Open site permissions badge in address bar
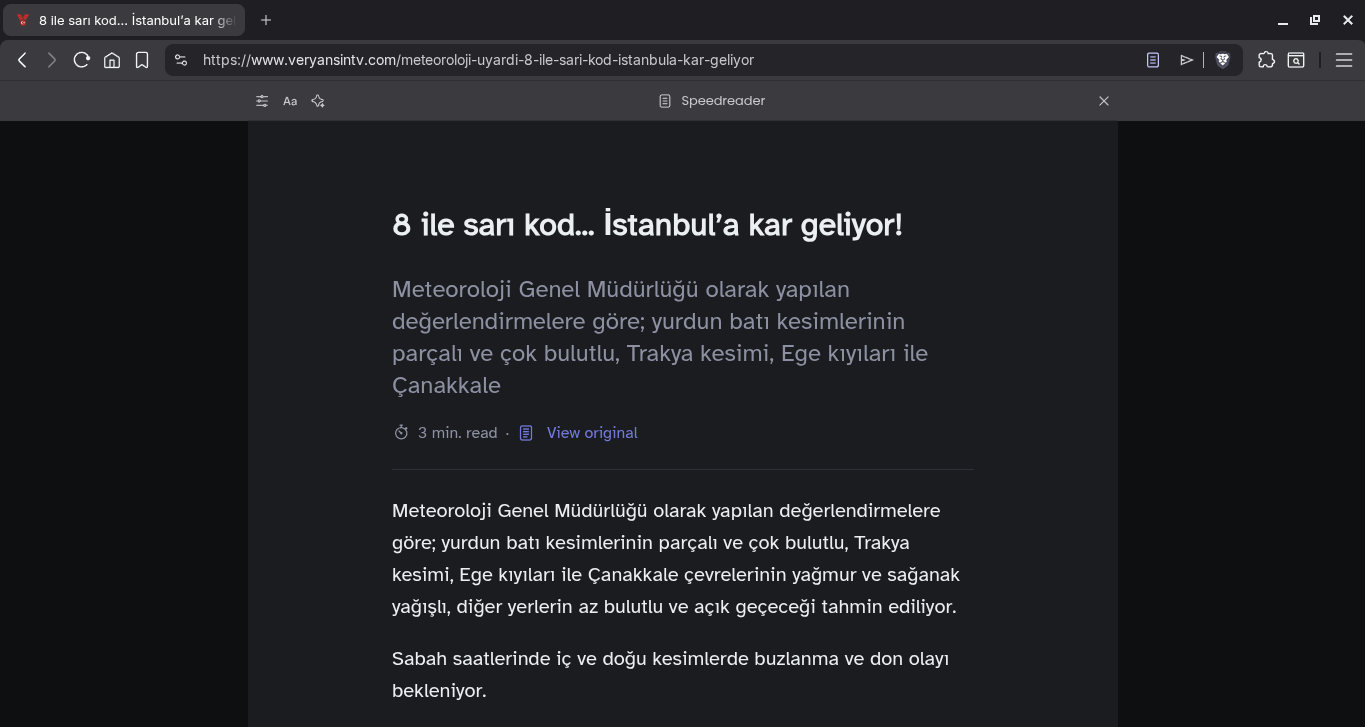 (x=181, y=59)
